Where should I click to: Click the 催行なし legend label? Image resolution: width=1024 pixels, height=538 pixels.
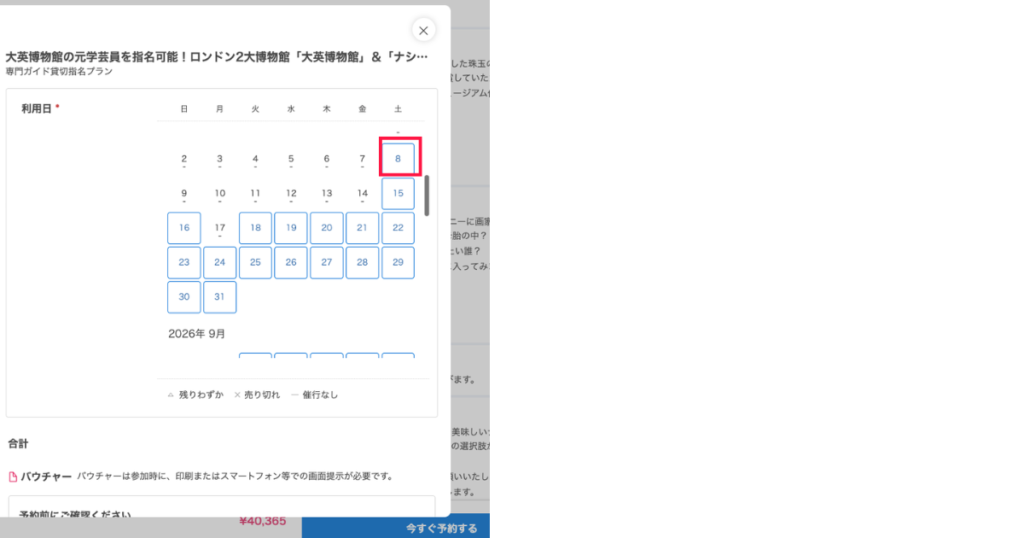320,395
